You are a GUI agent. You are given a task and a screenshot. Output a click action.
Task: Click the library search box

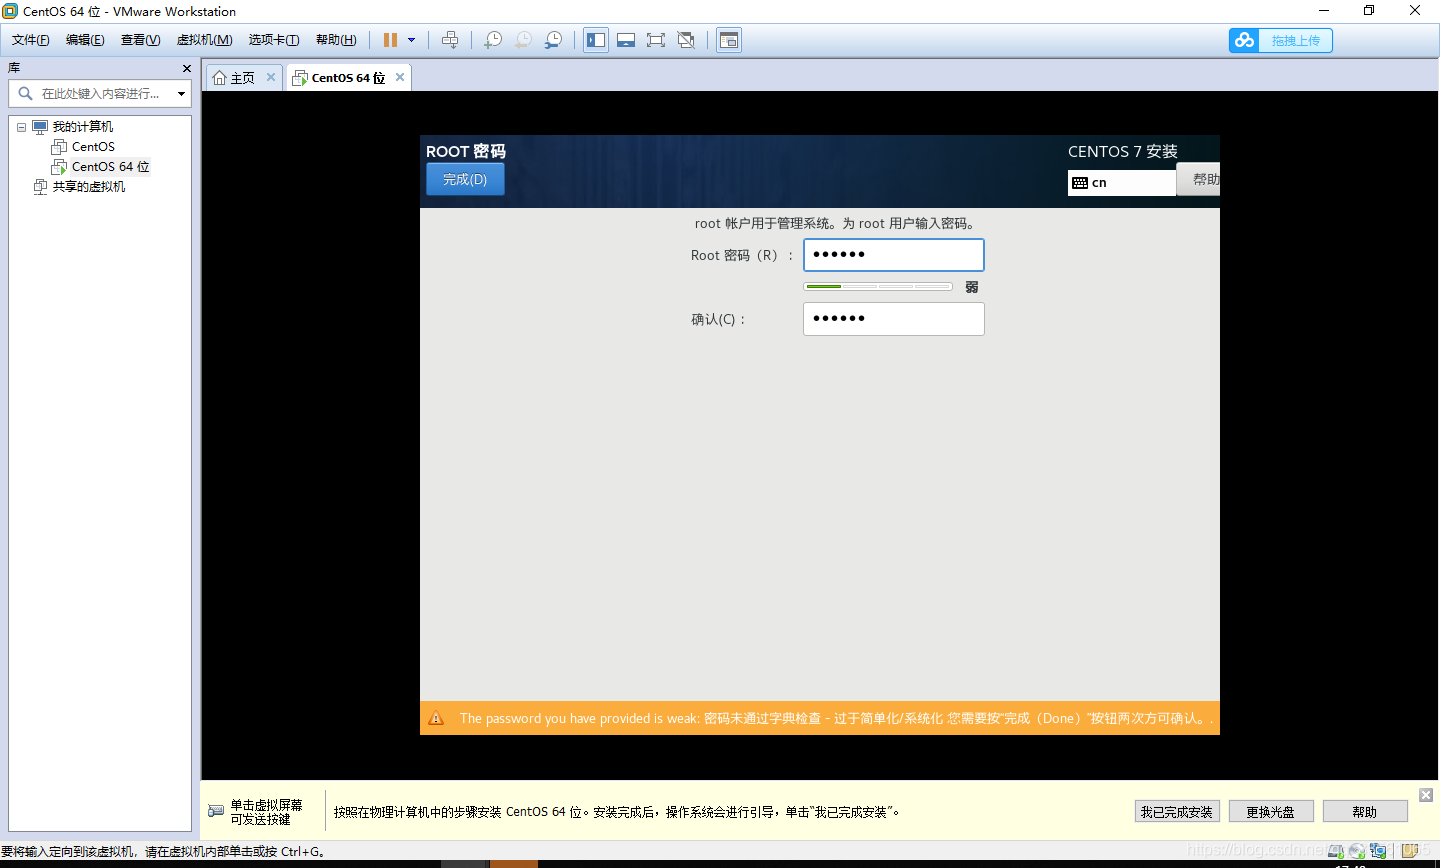pos(100,94)
